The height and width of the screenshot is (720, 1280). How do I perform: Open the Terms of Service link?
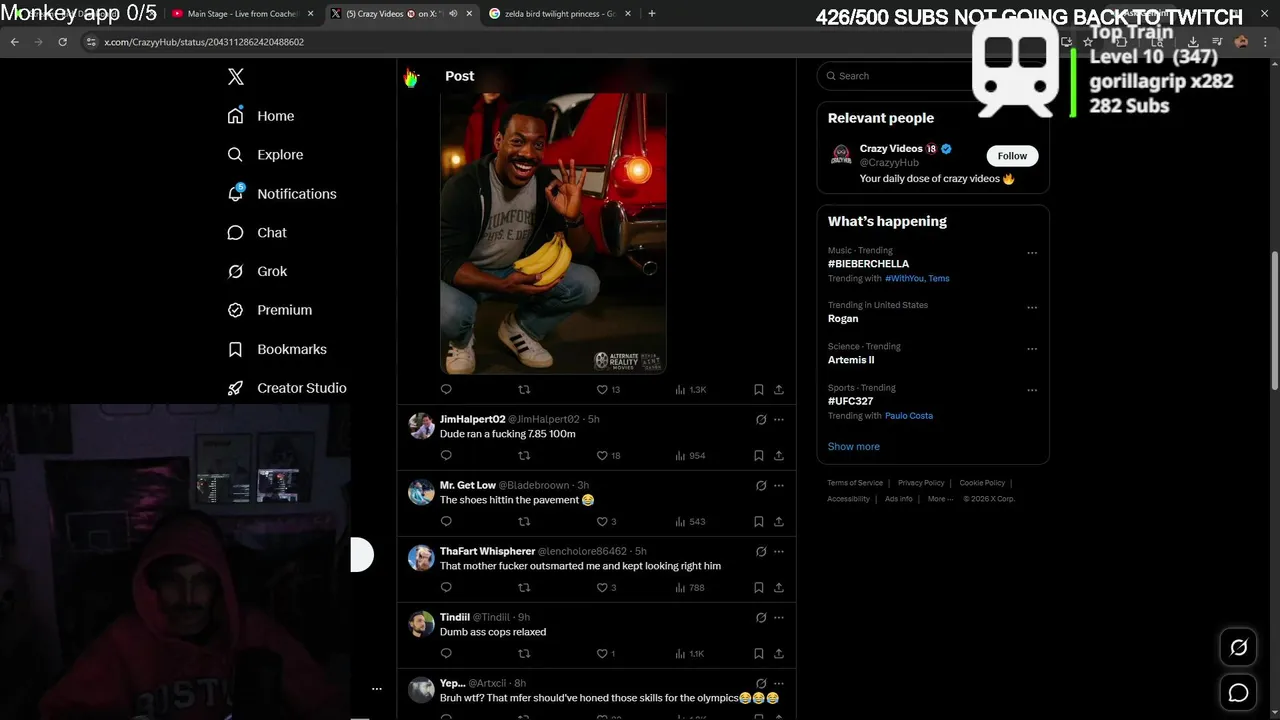855,483
